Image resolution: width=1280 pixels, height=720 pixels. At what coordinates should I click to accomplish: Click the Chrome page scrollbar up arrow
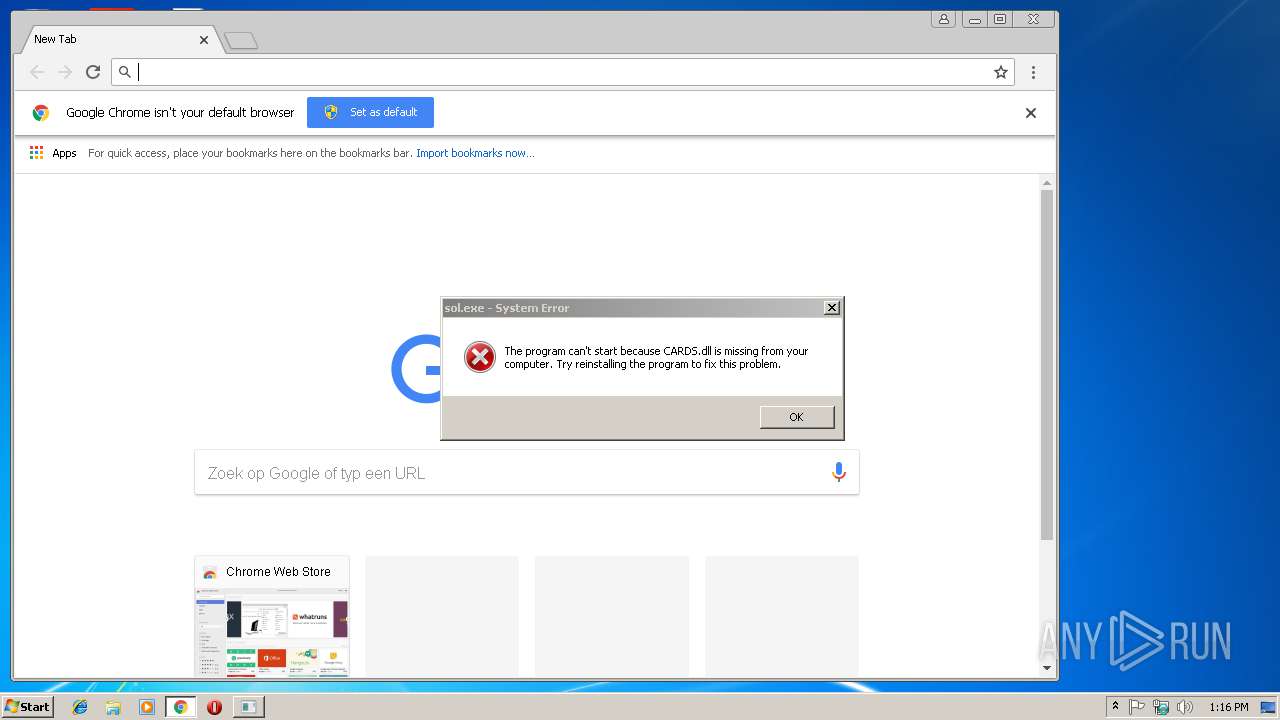tap(1047, 183)
